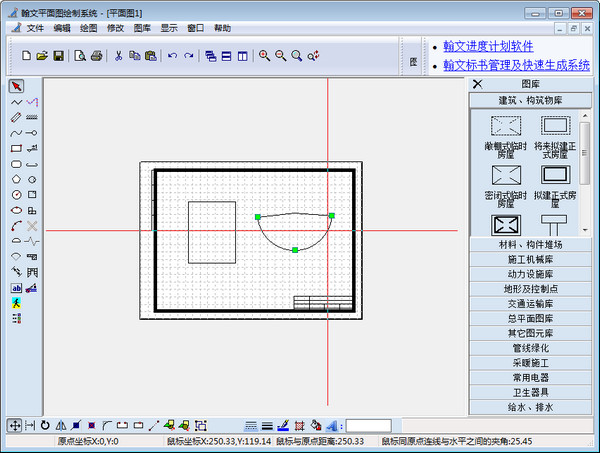
Task: Expand the 施工机械库 library section
Action: coord(529,259)
